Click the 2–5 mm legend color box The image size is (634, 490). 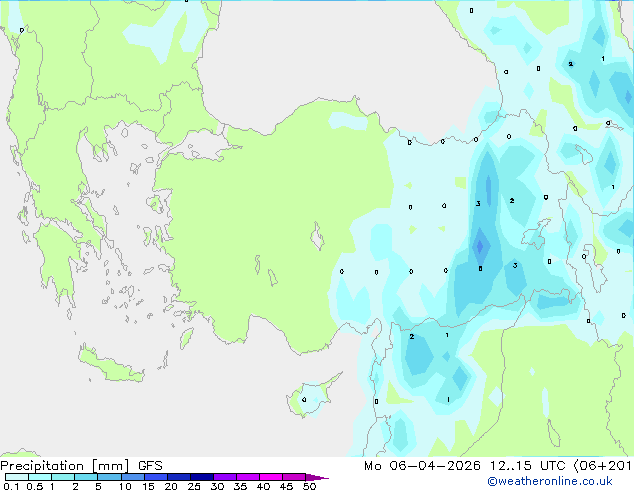coord(86,477)
